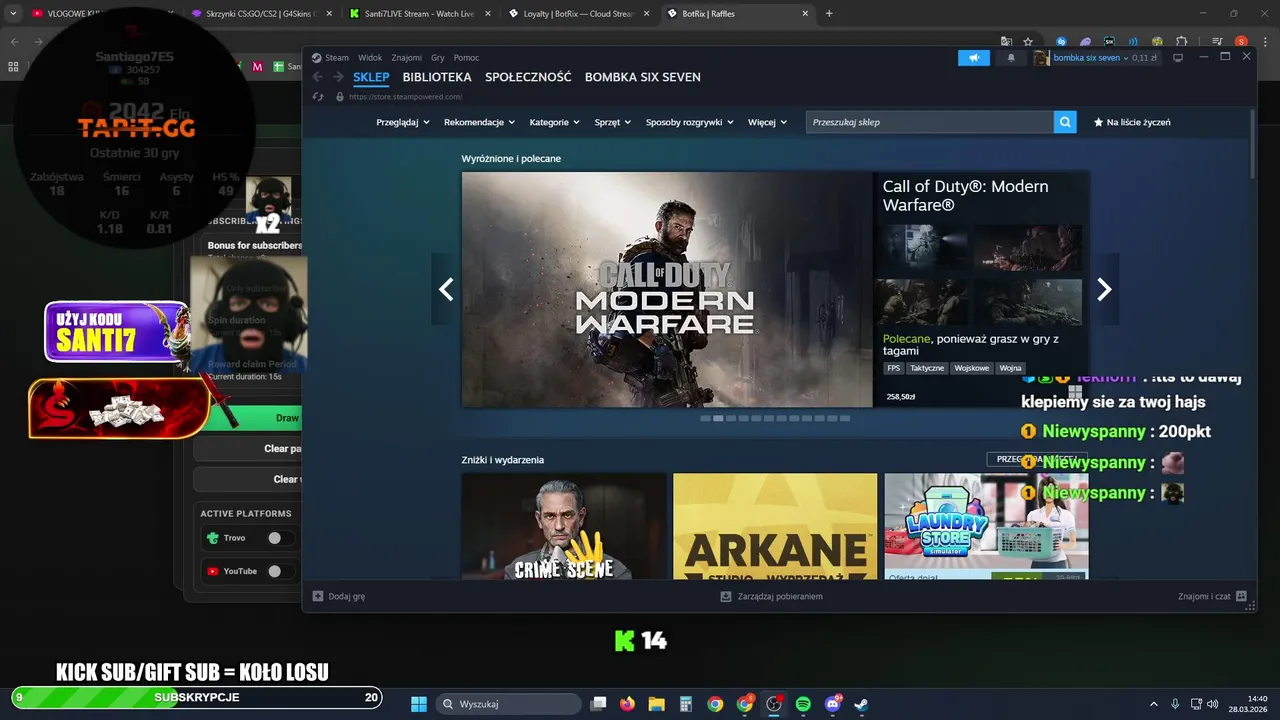This screenshot has width=1280, height=720.
Task: Switch to the BIBLIOTEKA tab
Action: (437, 77)
